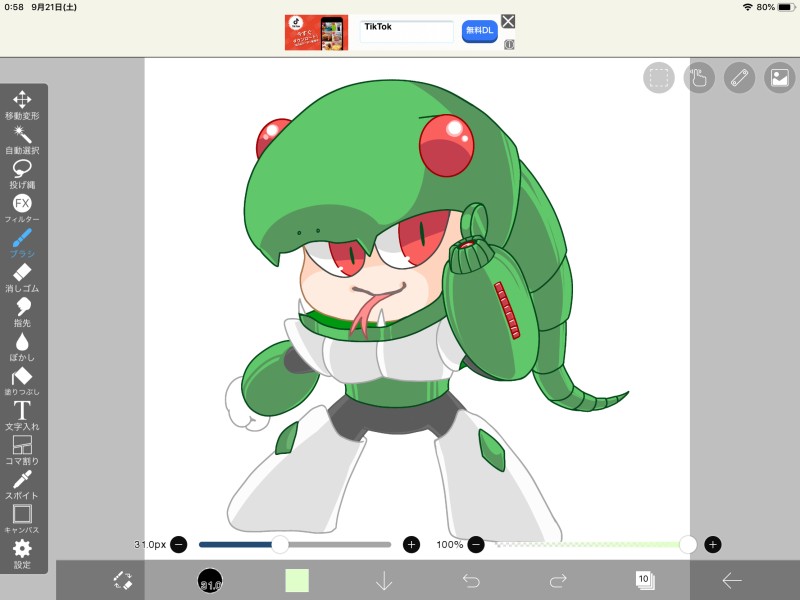Open the ruler tool button

[739, 78]
